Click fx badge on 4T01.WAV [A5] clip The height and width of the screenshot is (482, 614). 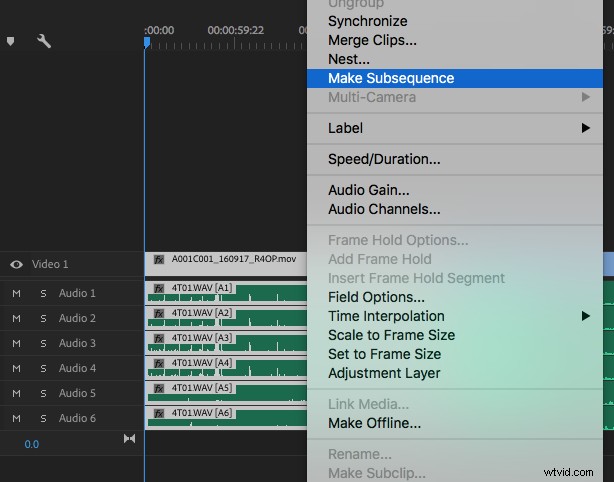[x=159, y=389]
